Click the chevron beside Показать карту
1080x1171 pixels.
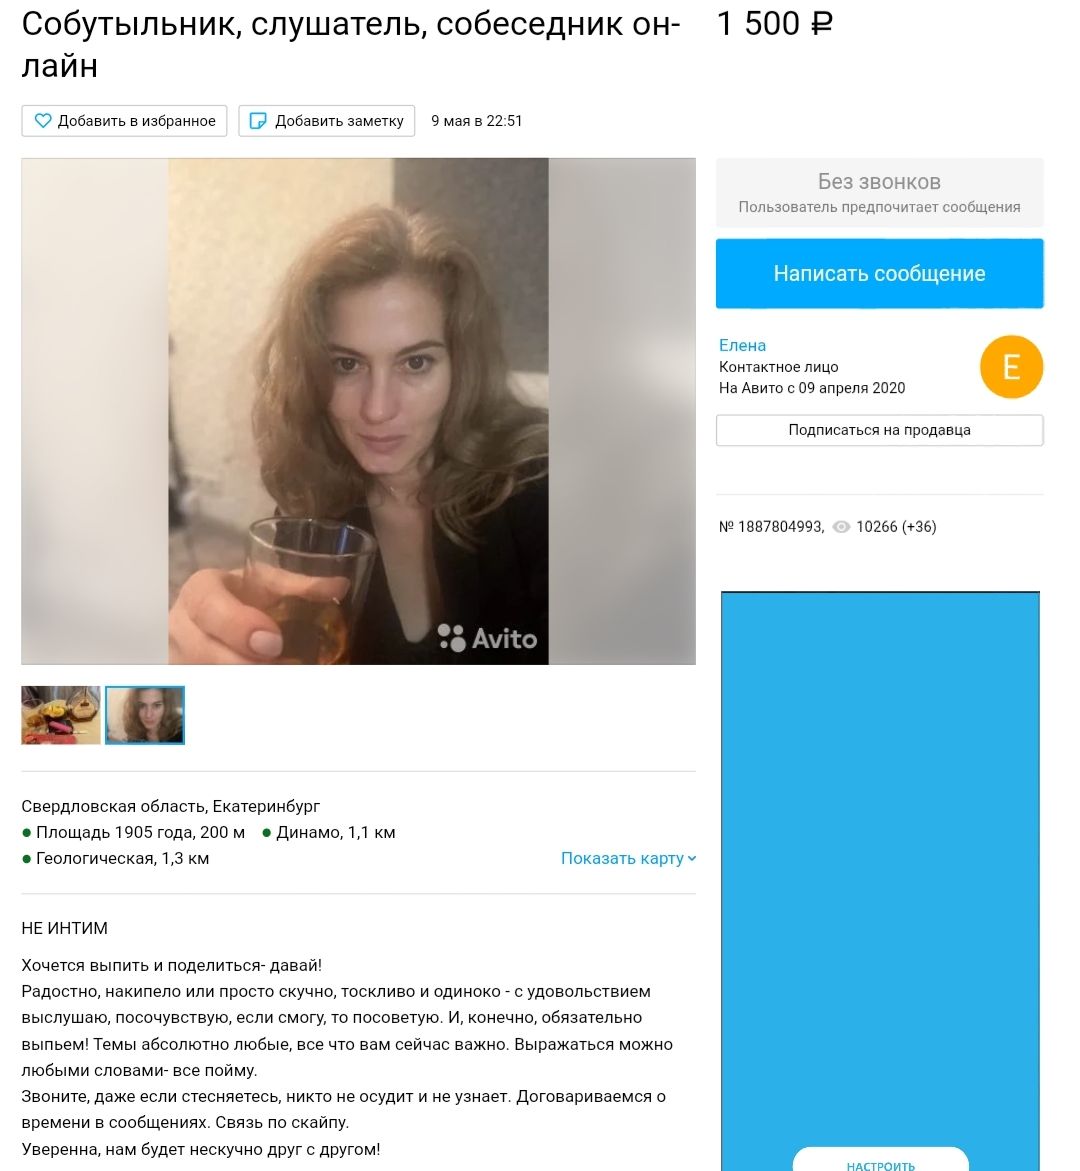click(692, 859)
